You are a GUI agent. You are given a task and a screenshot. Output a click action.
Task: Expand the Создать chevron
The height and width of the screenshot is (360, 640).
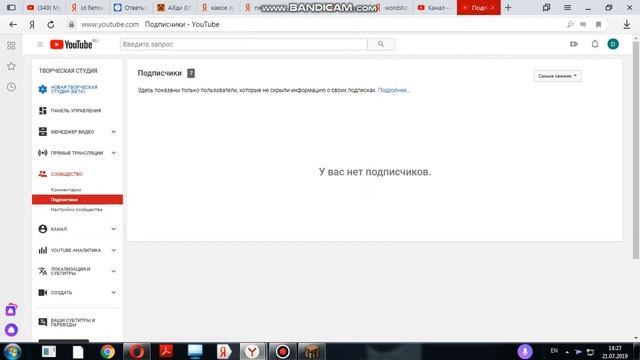point(113,293)
